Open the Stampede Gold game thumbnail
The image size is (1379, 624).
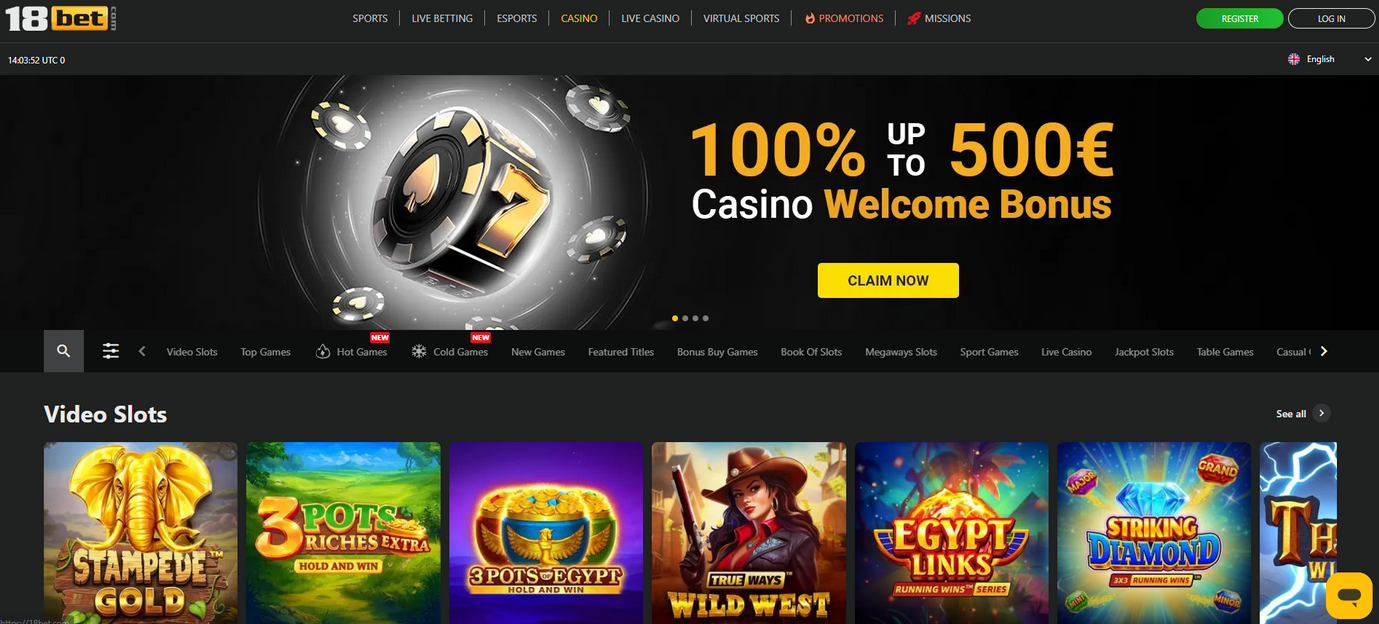click(x=141, y=533)
